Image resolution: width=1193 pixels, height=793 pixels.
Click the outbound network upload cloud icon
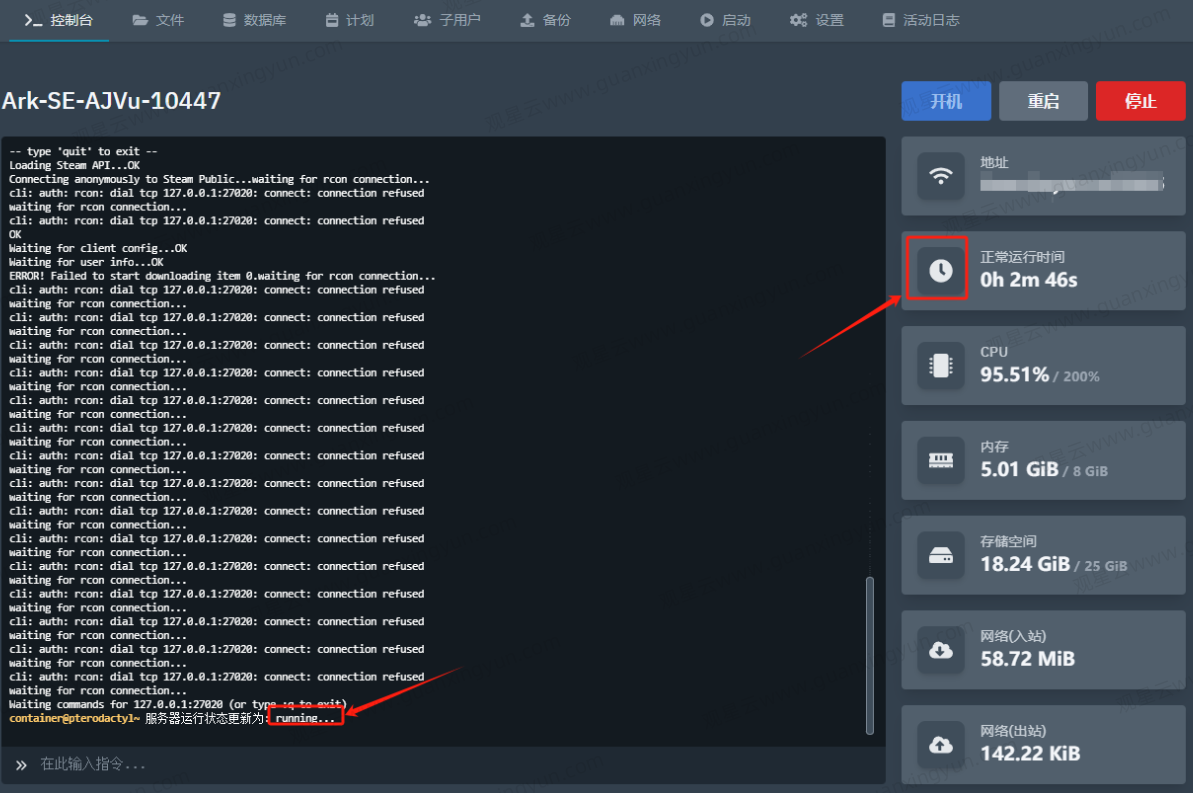click(x=940, y=744)
